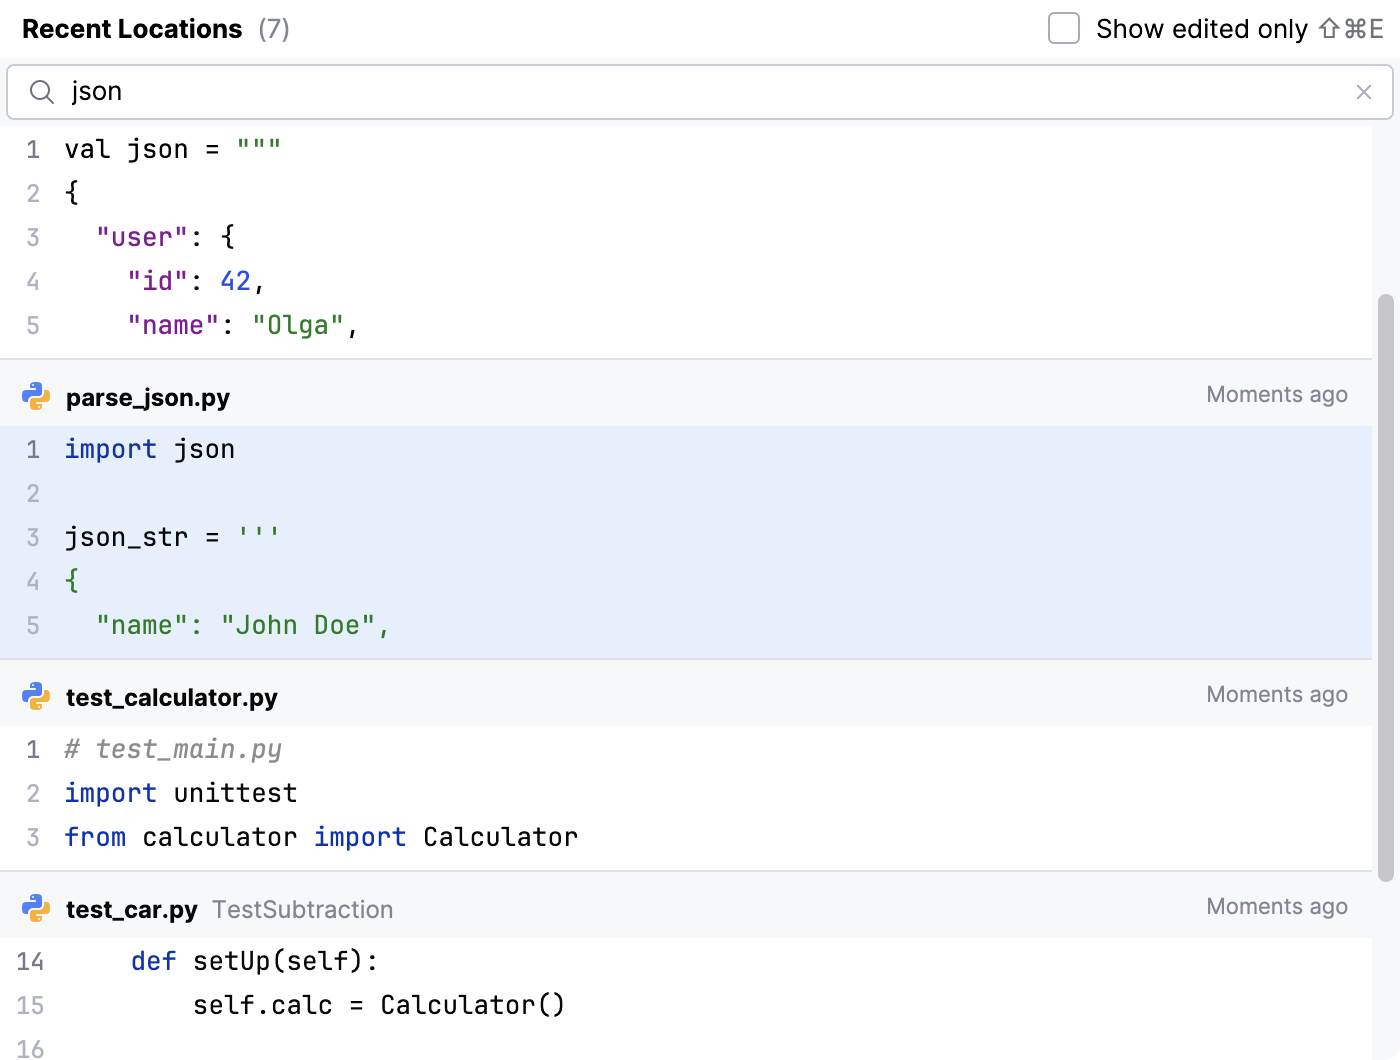
Task: Click Python icon next to test_calculator.py
Action: pyautogui.click(x=36, y=697)
